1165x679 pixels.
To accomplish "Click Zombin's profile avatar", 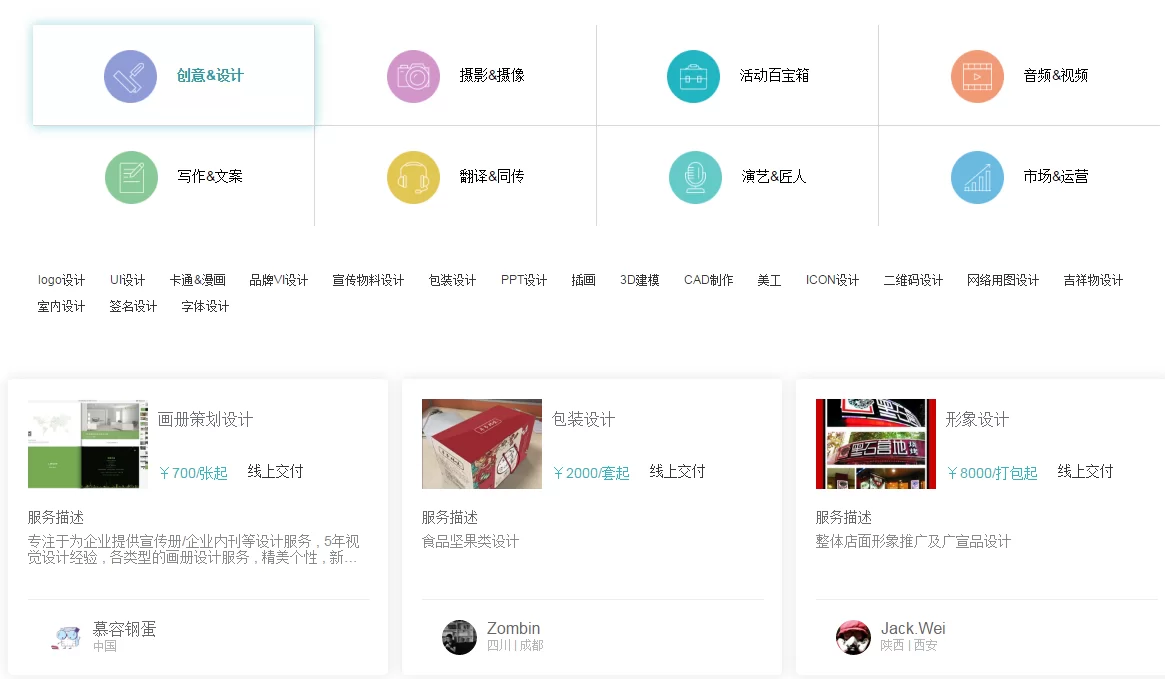I will click(460, 637).
